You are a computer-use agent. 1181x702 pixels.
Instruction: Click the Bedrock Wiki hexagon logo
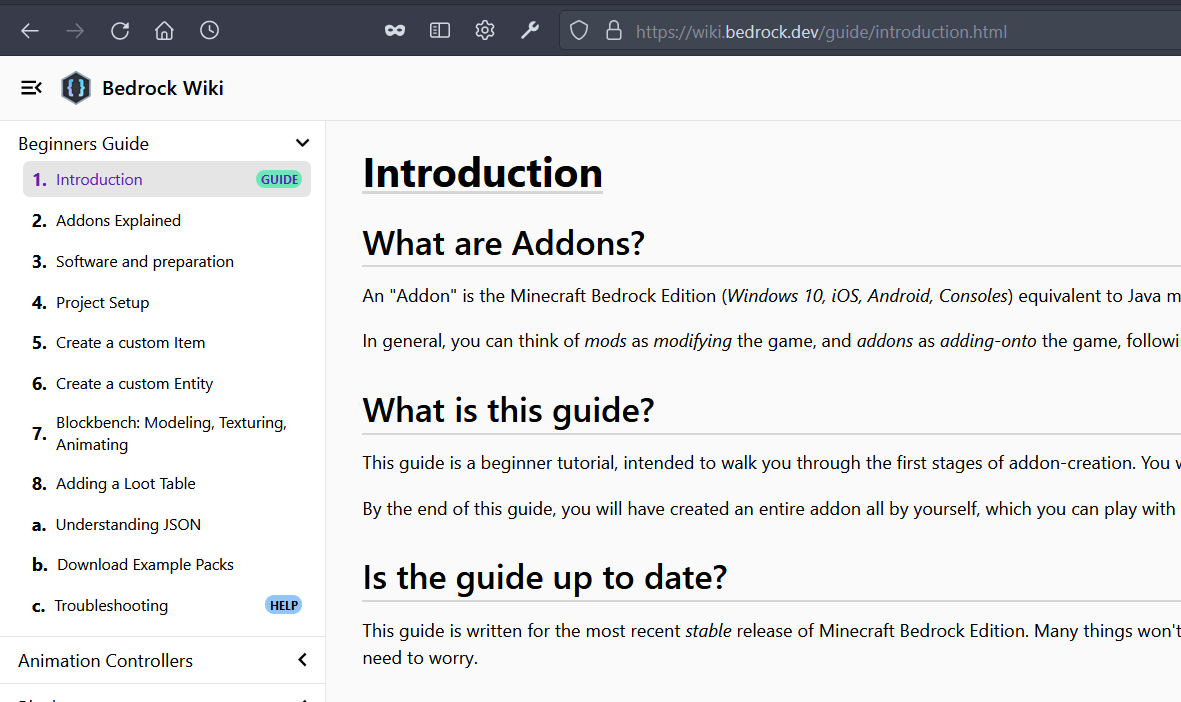tap(75, 88)
